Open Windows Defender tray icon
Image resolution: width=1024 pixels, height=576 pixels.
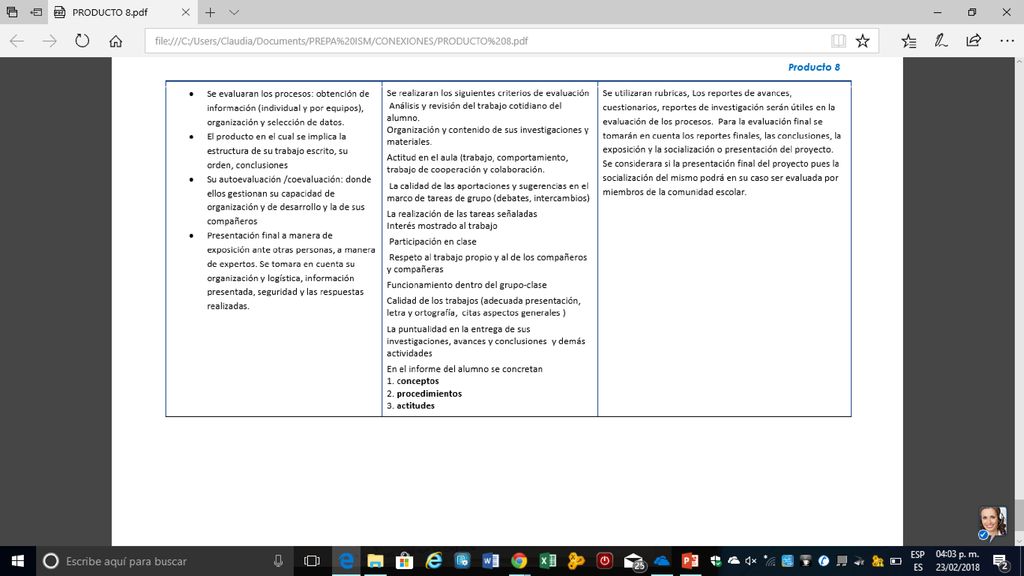click(716, 561)
